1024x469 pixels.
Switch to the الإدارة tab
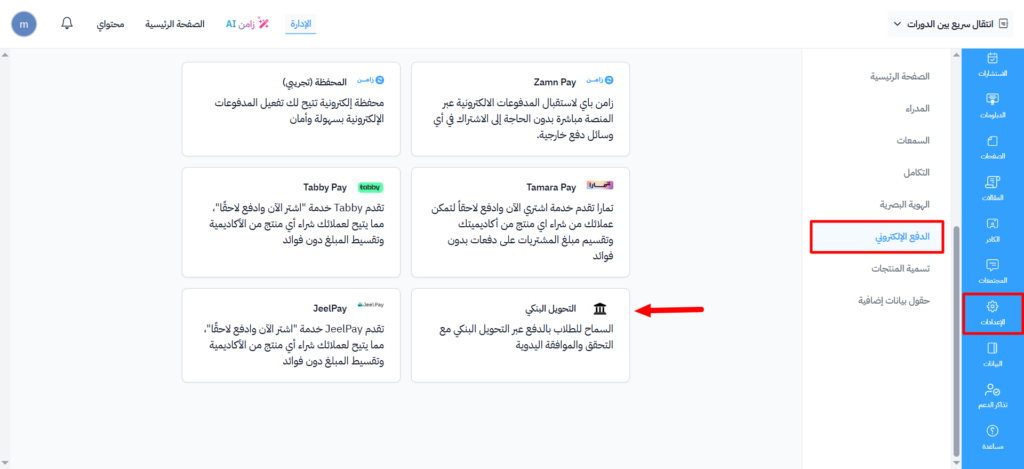301,23
